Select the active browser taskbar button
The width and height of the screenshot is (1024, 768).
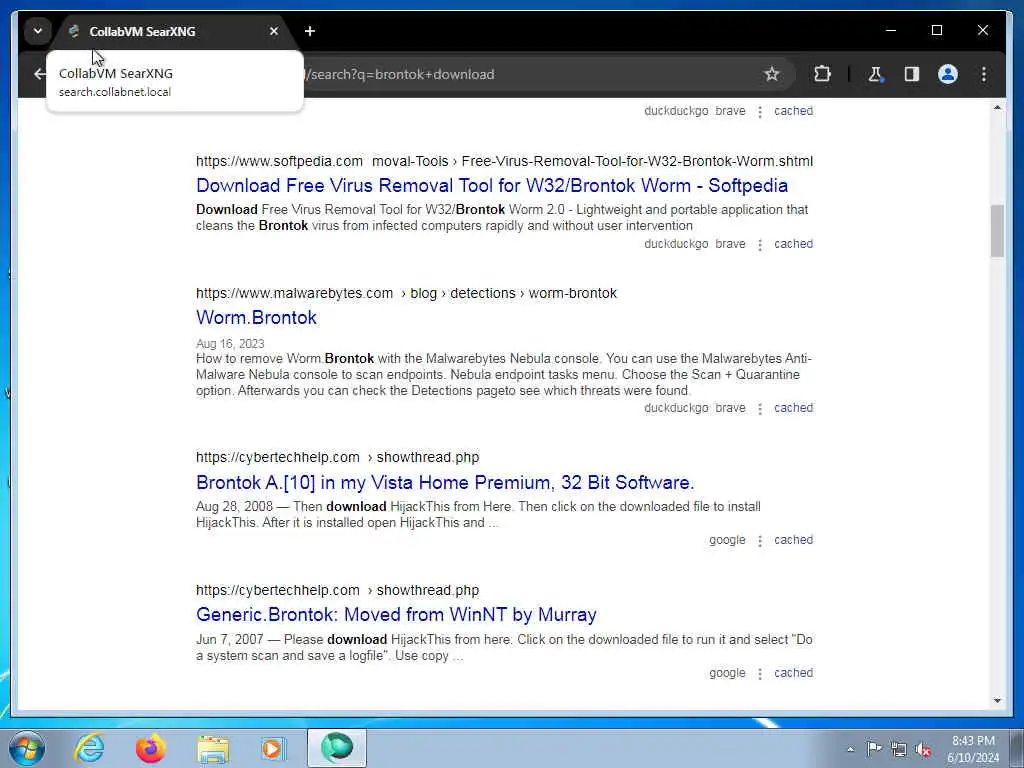(x=336, y=748)
